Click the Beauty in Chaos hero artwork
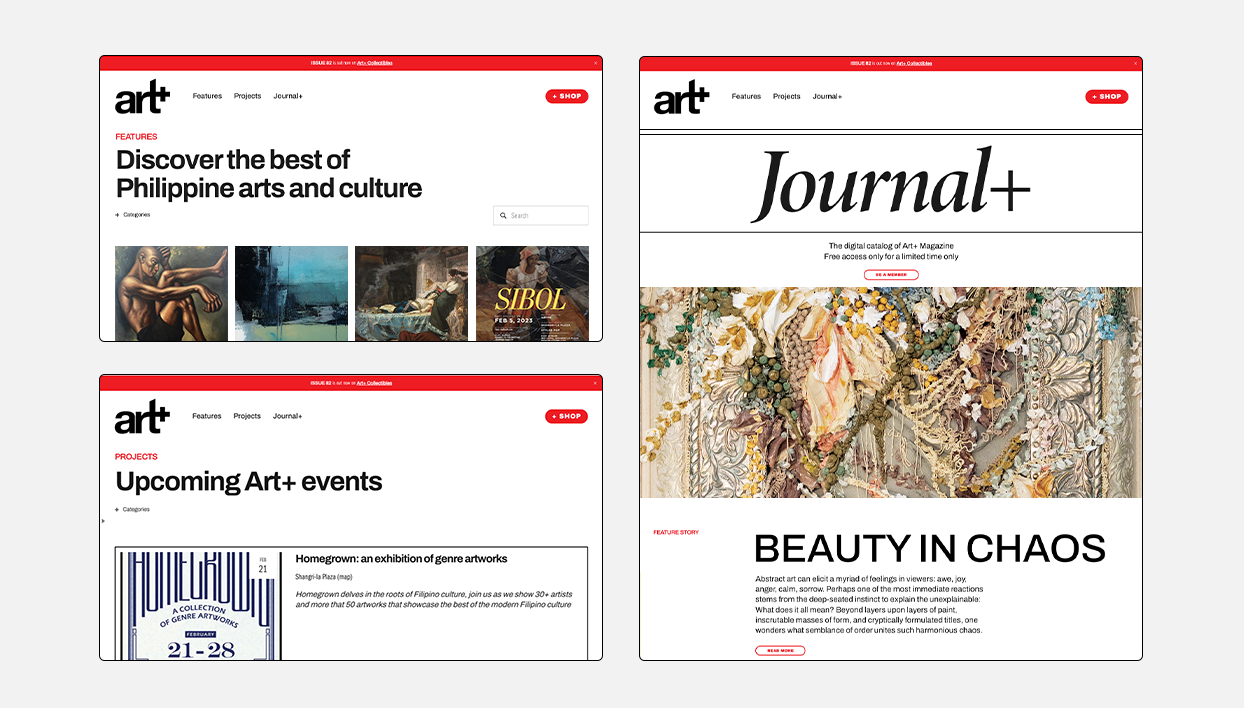Viewport: 1244px width, 708px height. click(891, 392)
